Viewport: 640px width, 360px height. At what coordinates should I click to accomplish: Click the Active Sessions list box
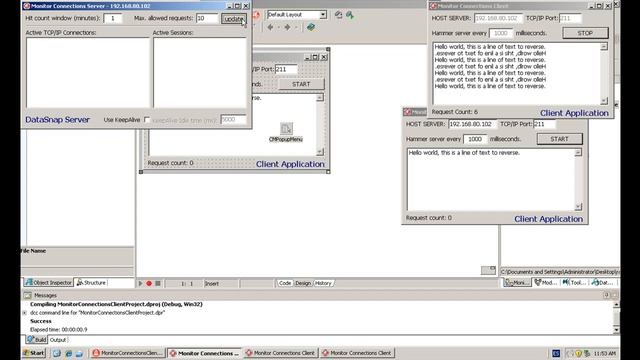click(x=200, y=73)
